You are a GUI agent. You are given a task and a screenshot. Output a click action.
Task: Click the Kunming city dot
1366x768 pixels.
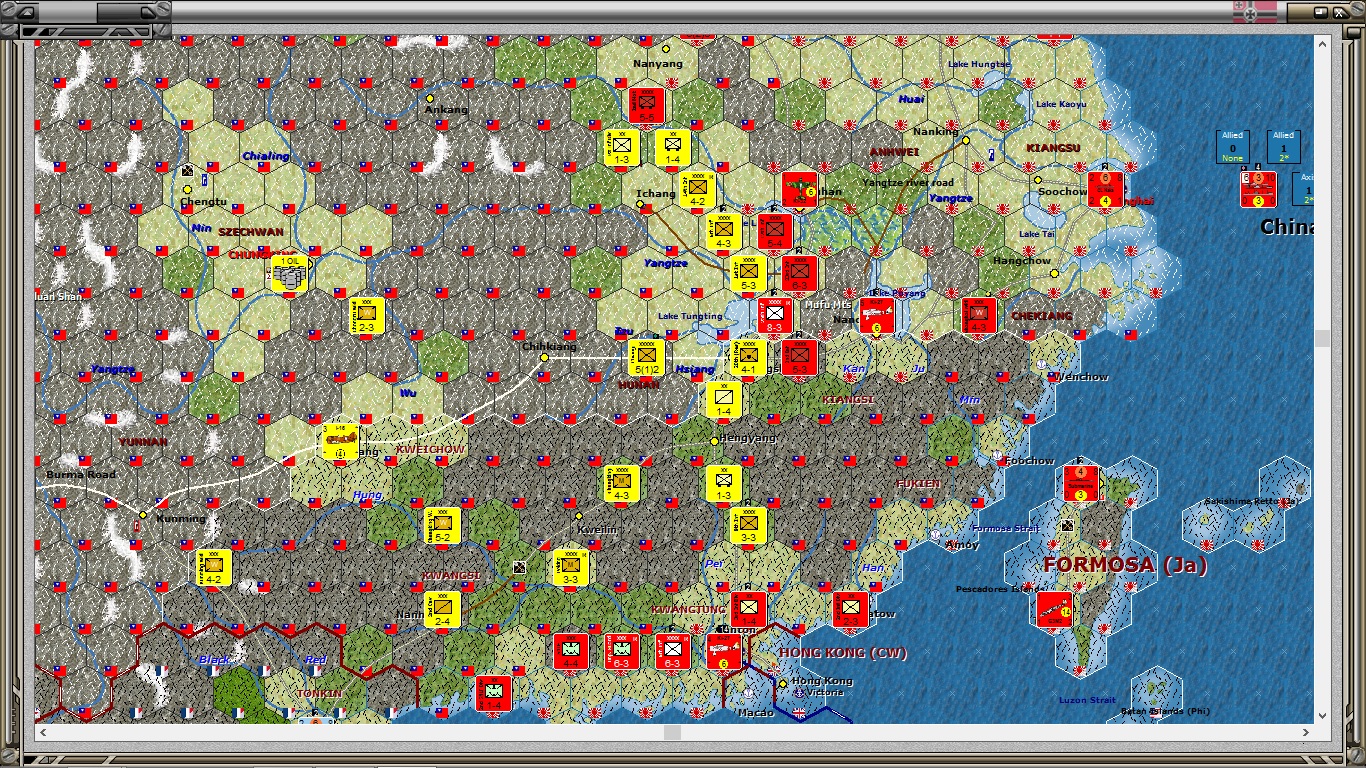pos(143,515)
